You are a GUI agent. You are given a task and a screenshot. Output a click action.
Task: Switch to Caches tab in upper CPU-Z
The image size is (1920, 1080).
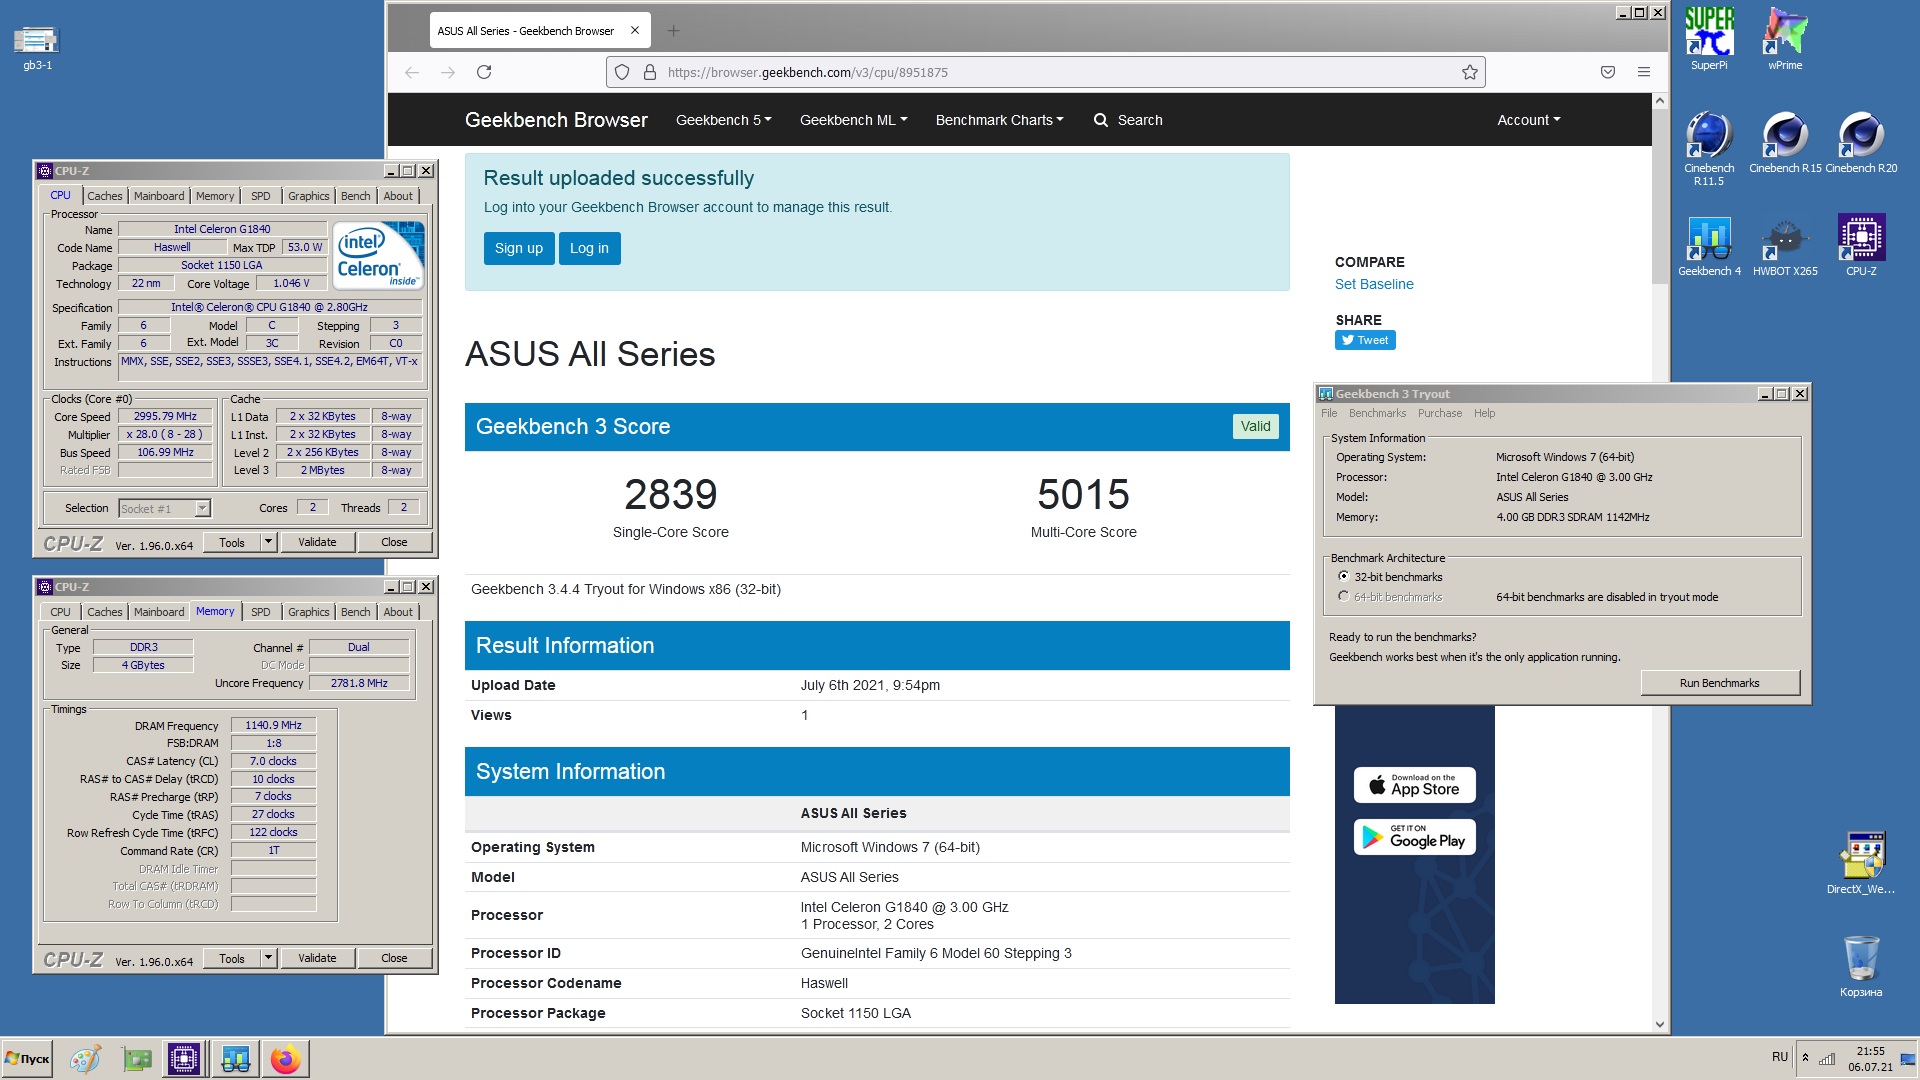point(105,196)
